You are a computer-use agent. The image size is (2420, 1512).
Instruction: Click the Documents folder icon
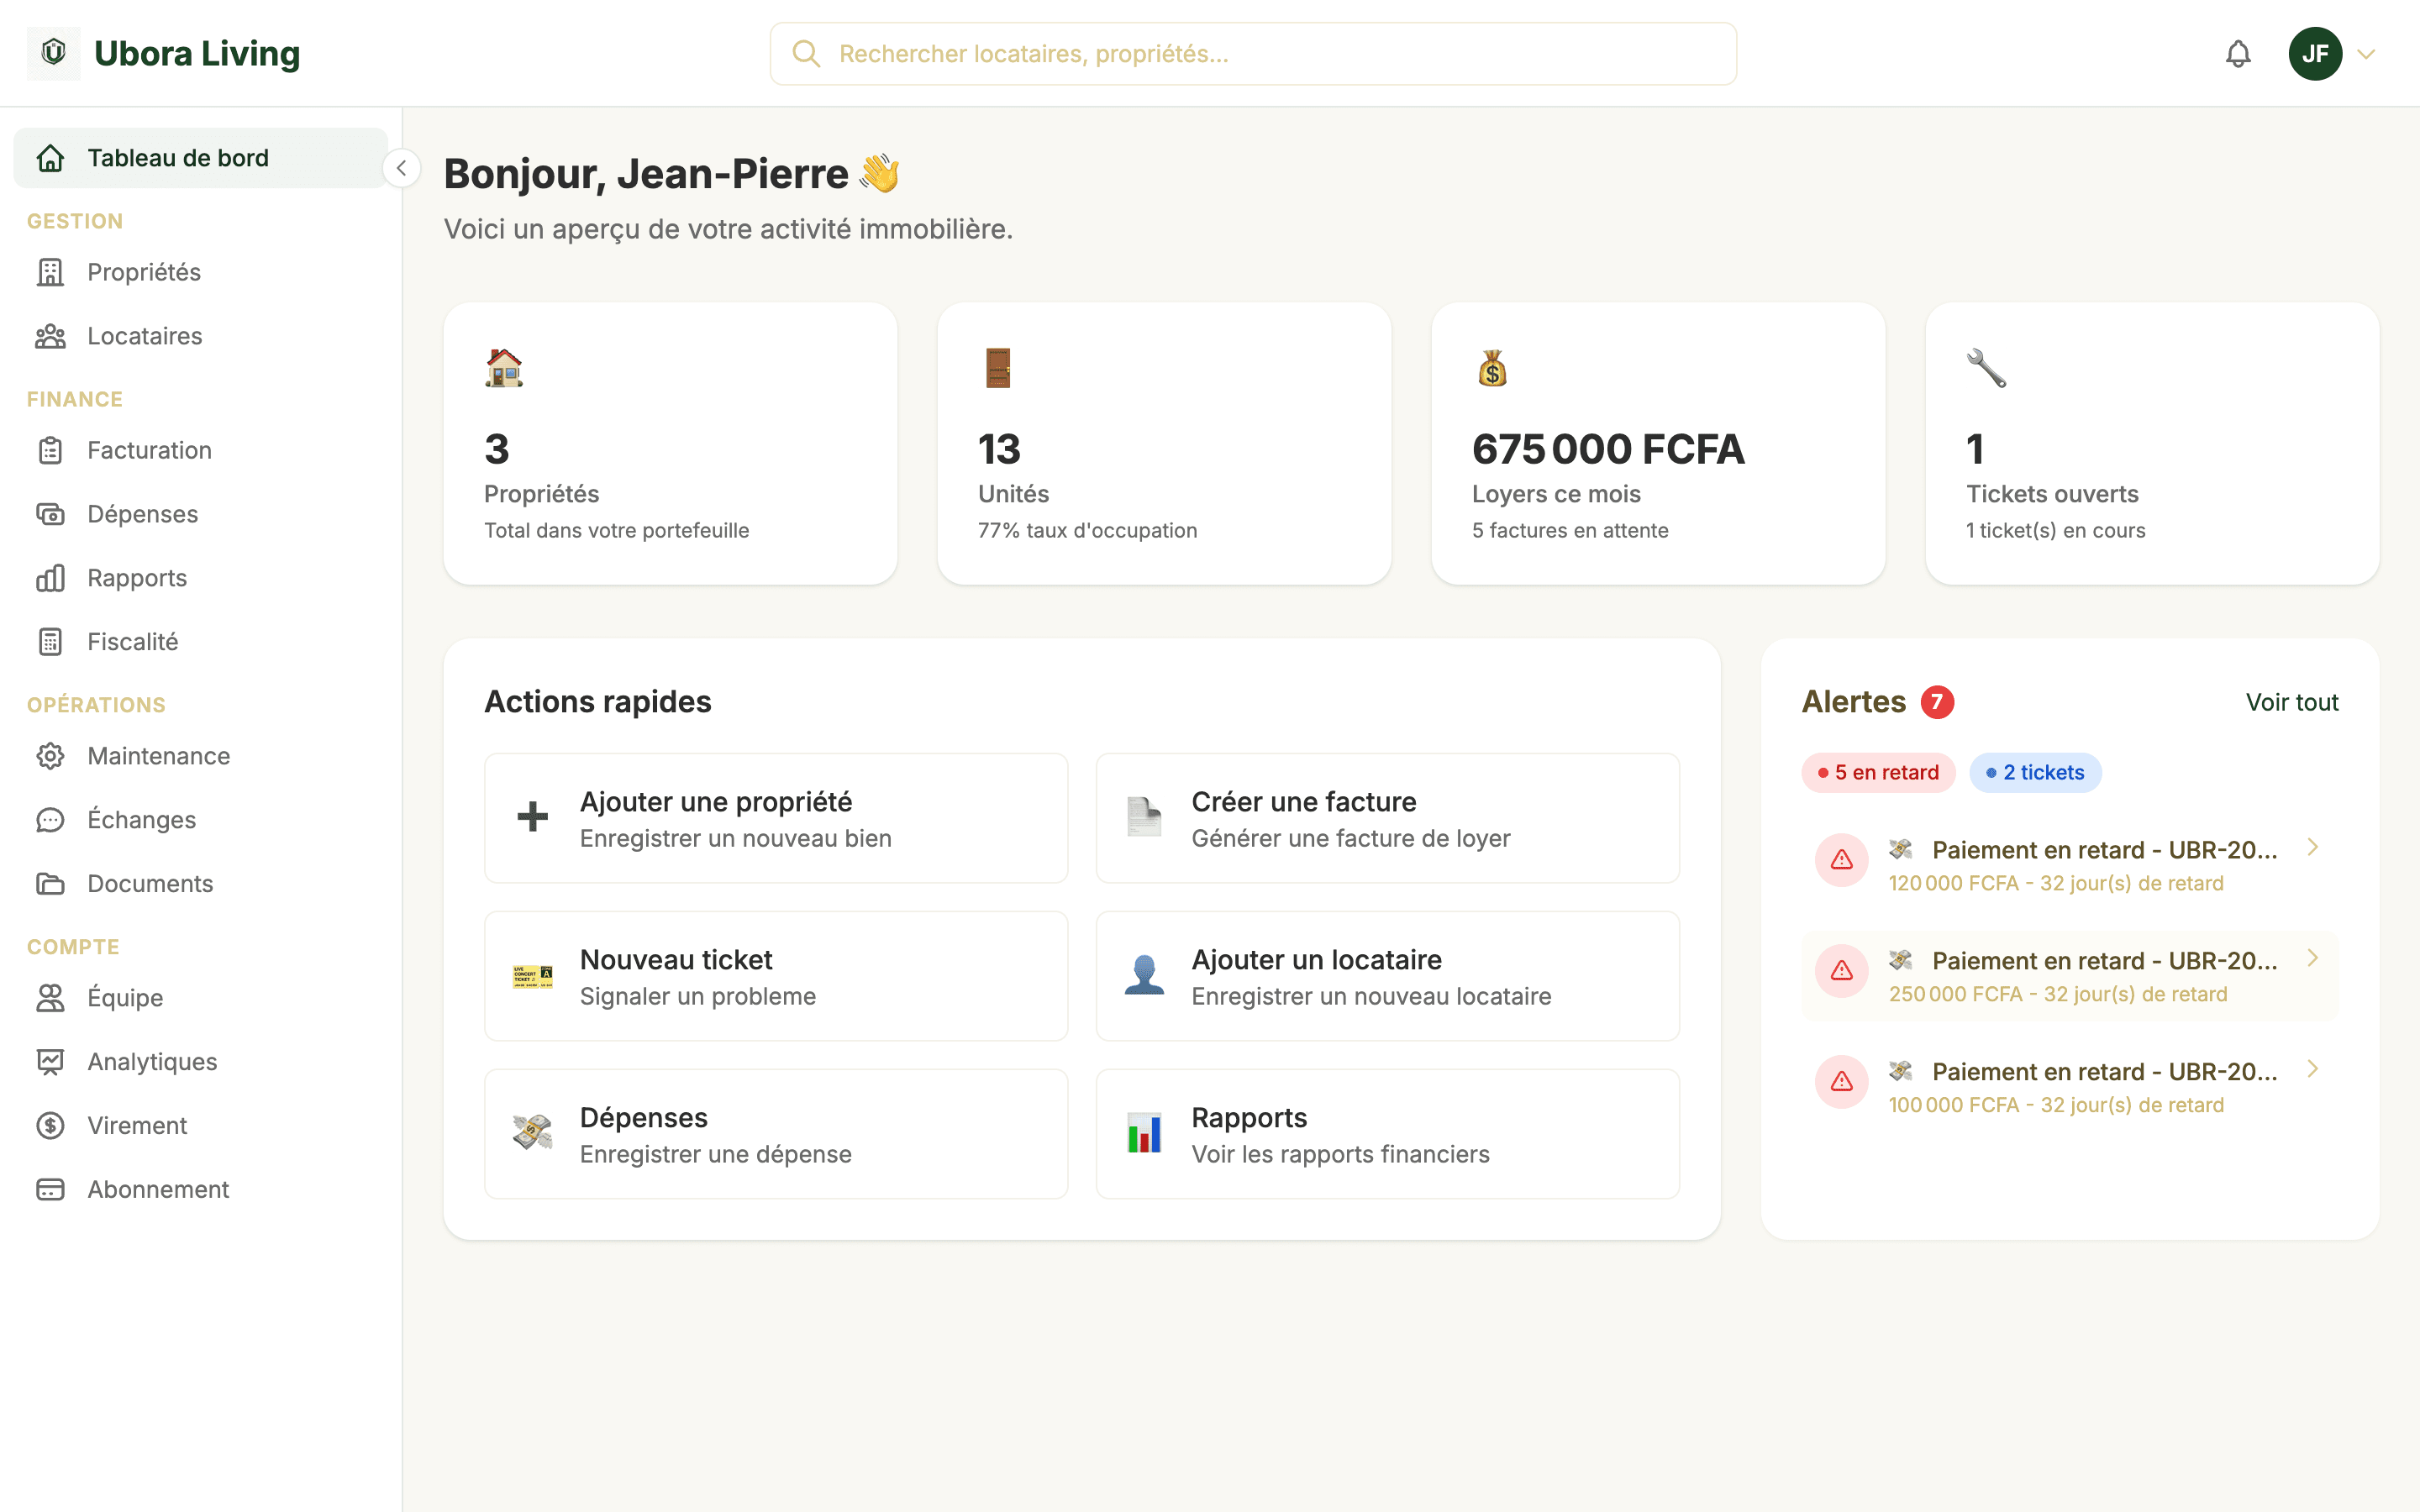pyautogui.click(x=50, y=884)
